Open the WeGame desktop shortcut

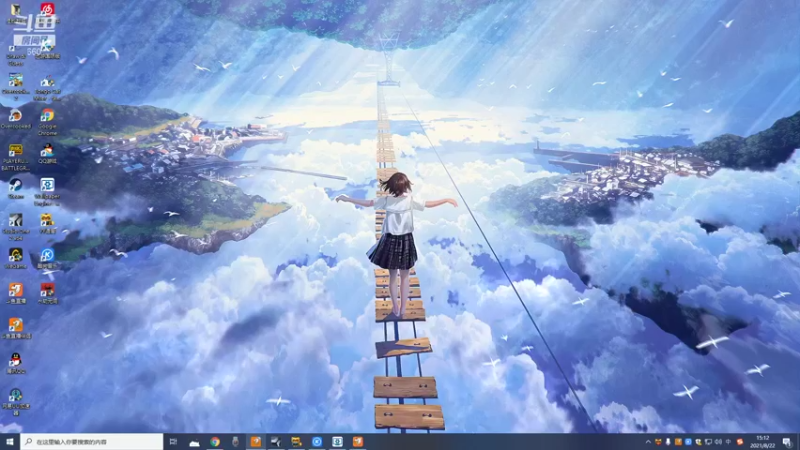(15, 258)
